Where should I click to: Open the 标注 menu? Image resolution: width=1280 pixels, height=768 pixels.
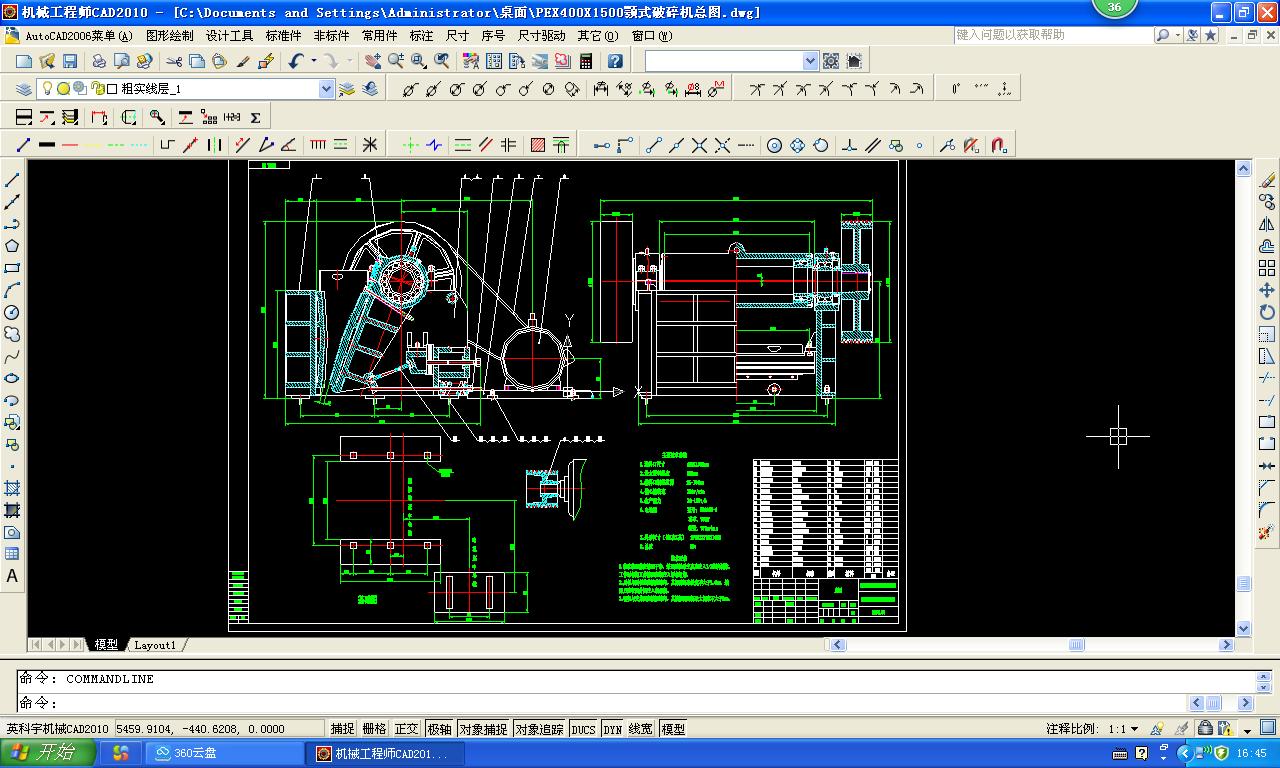(x=419, y=35)
